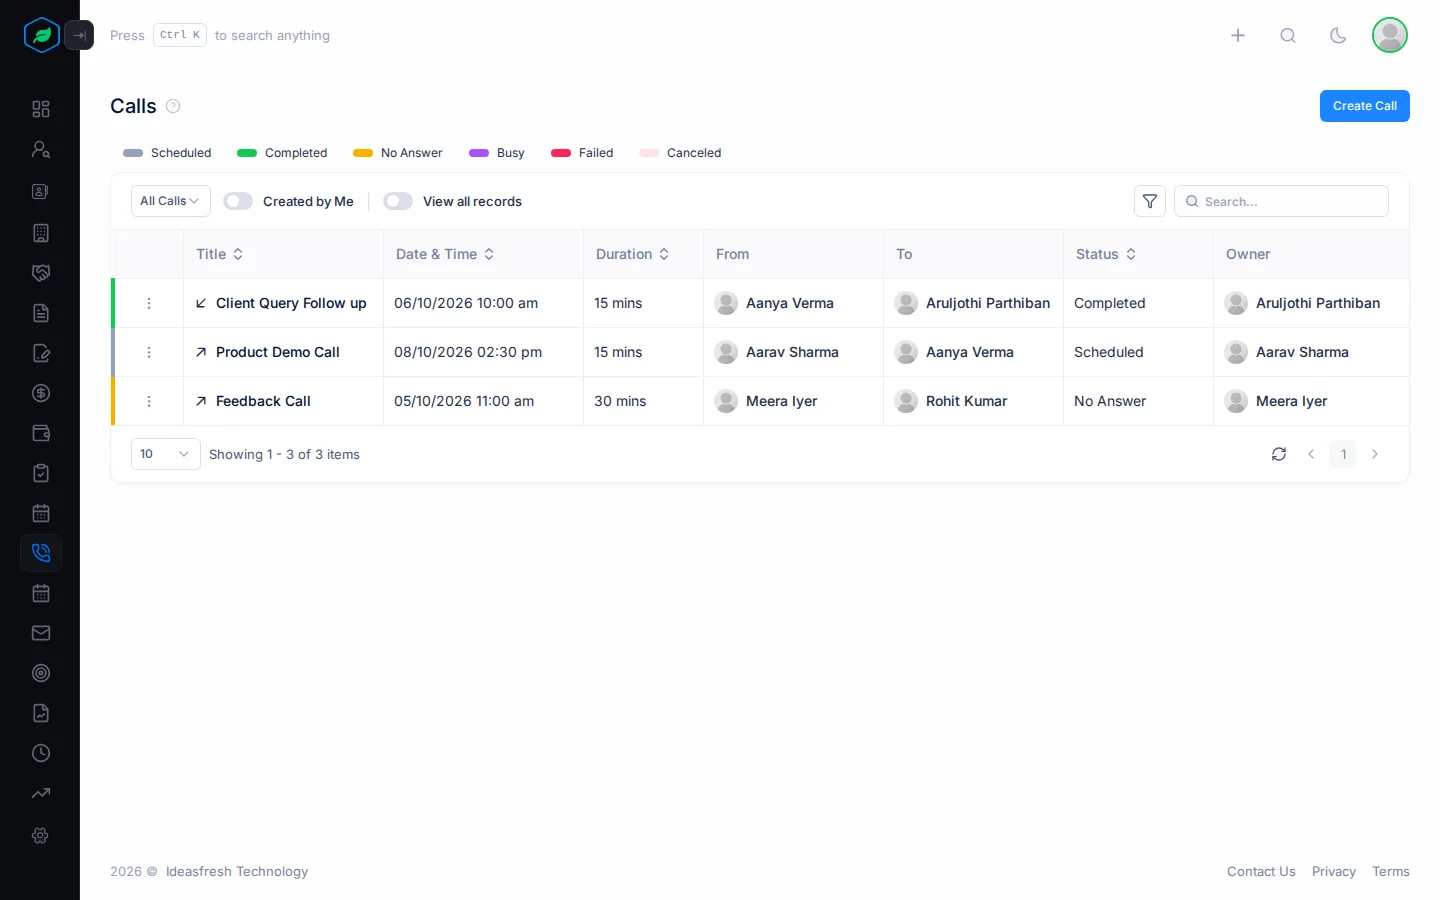Sort the table by Title column
This screenshot has height=900, width=1440.
pyautogui.click(x=238, y=254)
